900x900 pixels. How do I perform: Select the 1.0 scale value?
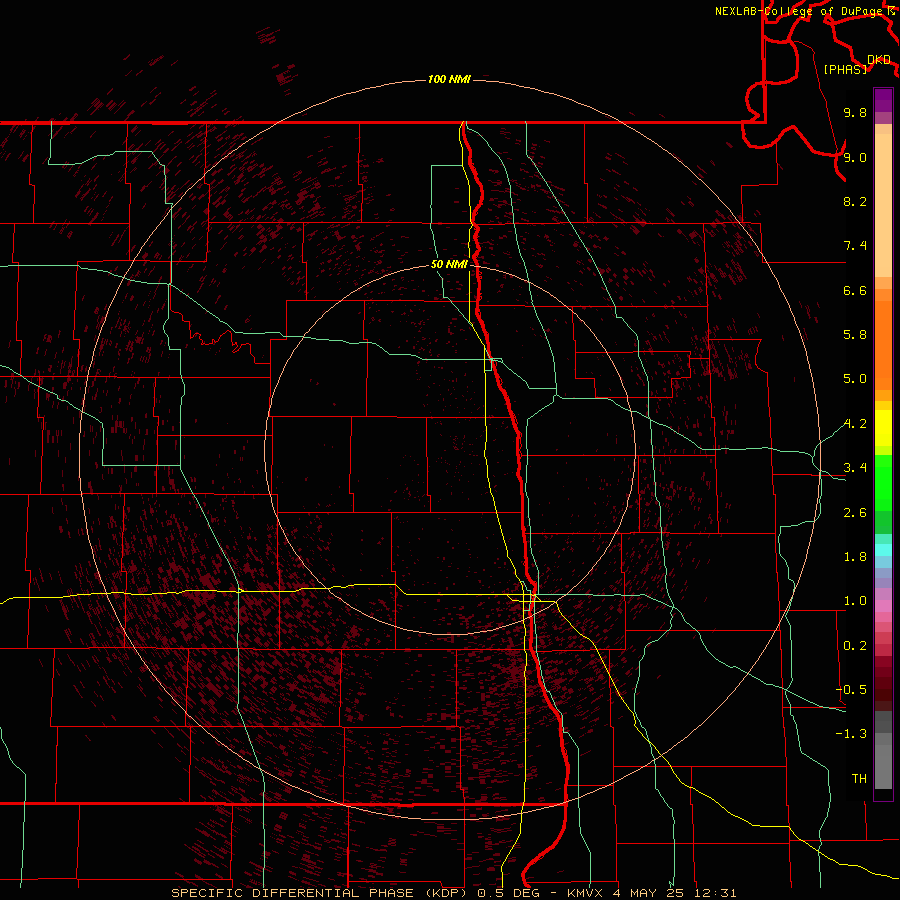pos(855,601)
